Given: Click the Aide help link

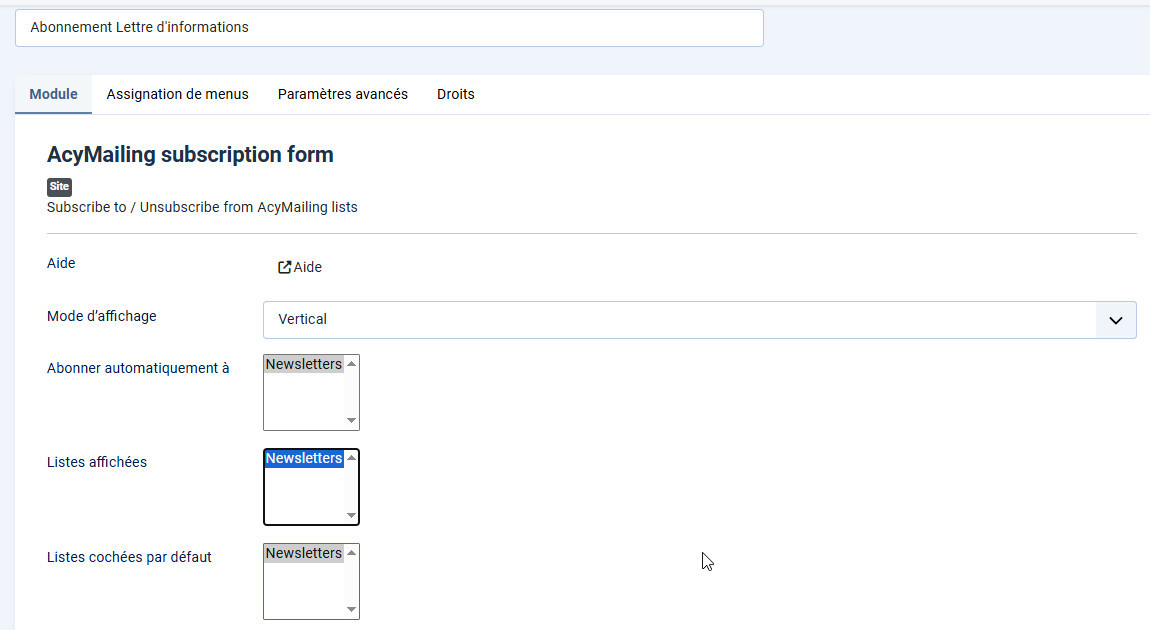Looking at the screenshot, I should (x=307, y=267).
